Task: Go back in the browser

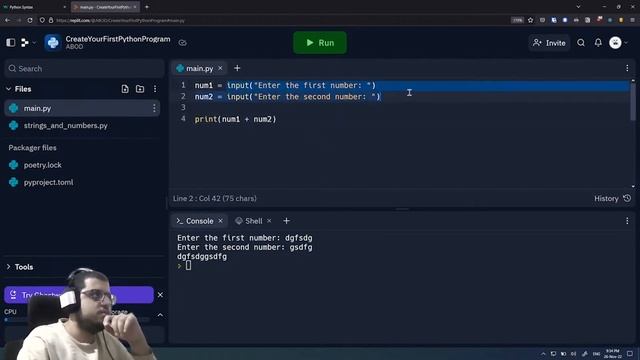Action: click(x=7, y=20)
